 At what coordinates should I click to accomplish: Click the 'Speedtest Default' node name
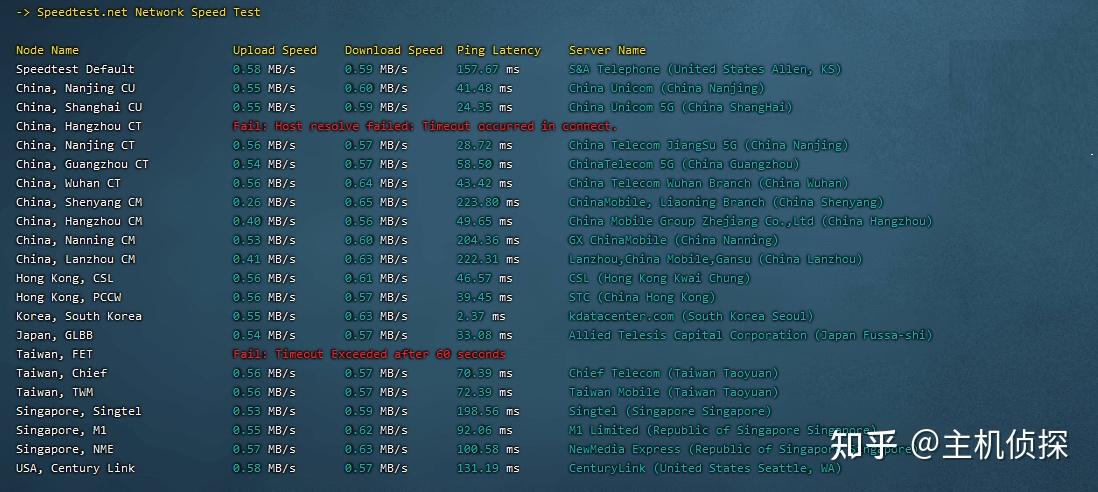click(75, 69)
